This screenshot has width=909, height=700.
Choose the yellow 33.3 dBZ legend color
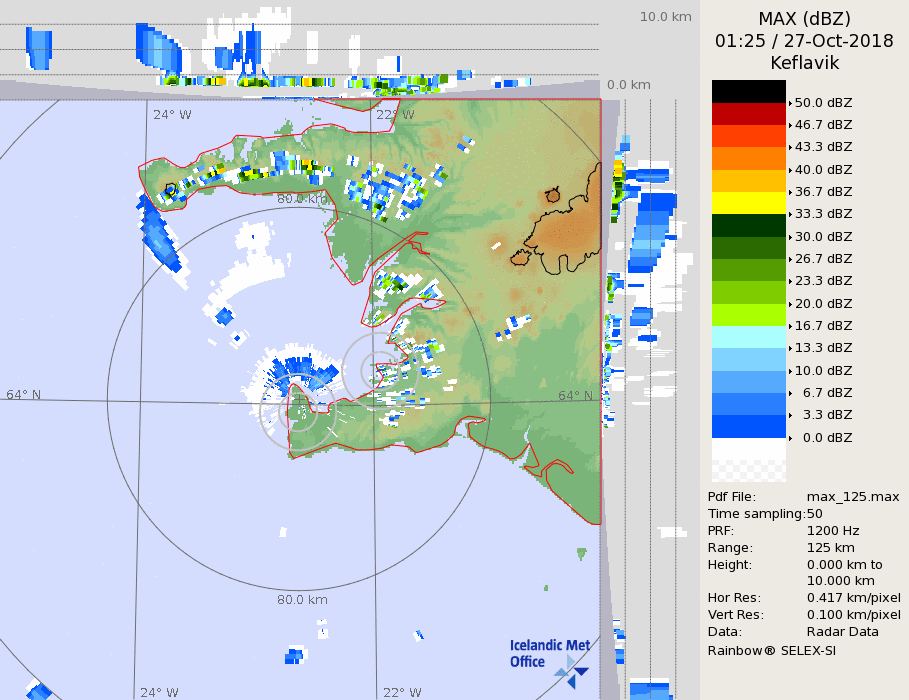coord(748,203)
